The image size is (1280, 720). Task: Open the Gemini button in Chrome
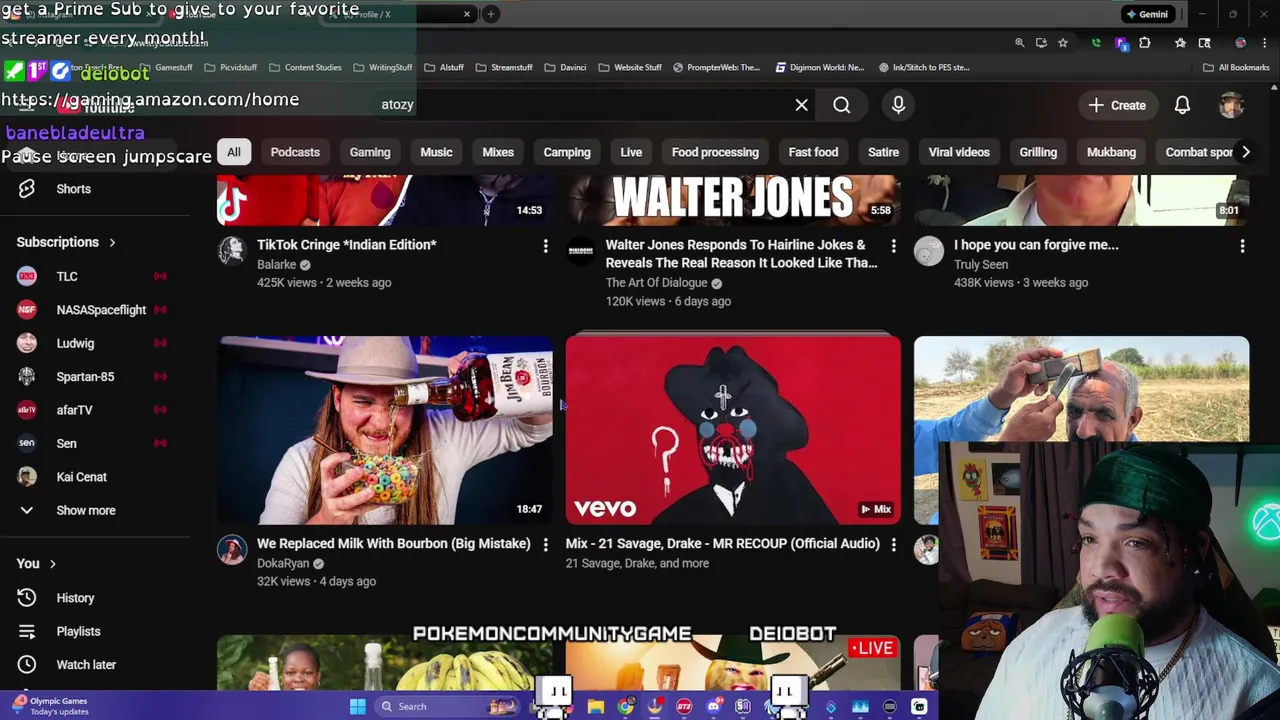pos(1147,14)
